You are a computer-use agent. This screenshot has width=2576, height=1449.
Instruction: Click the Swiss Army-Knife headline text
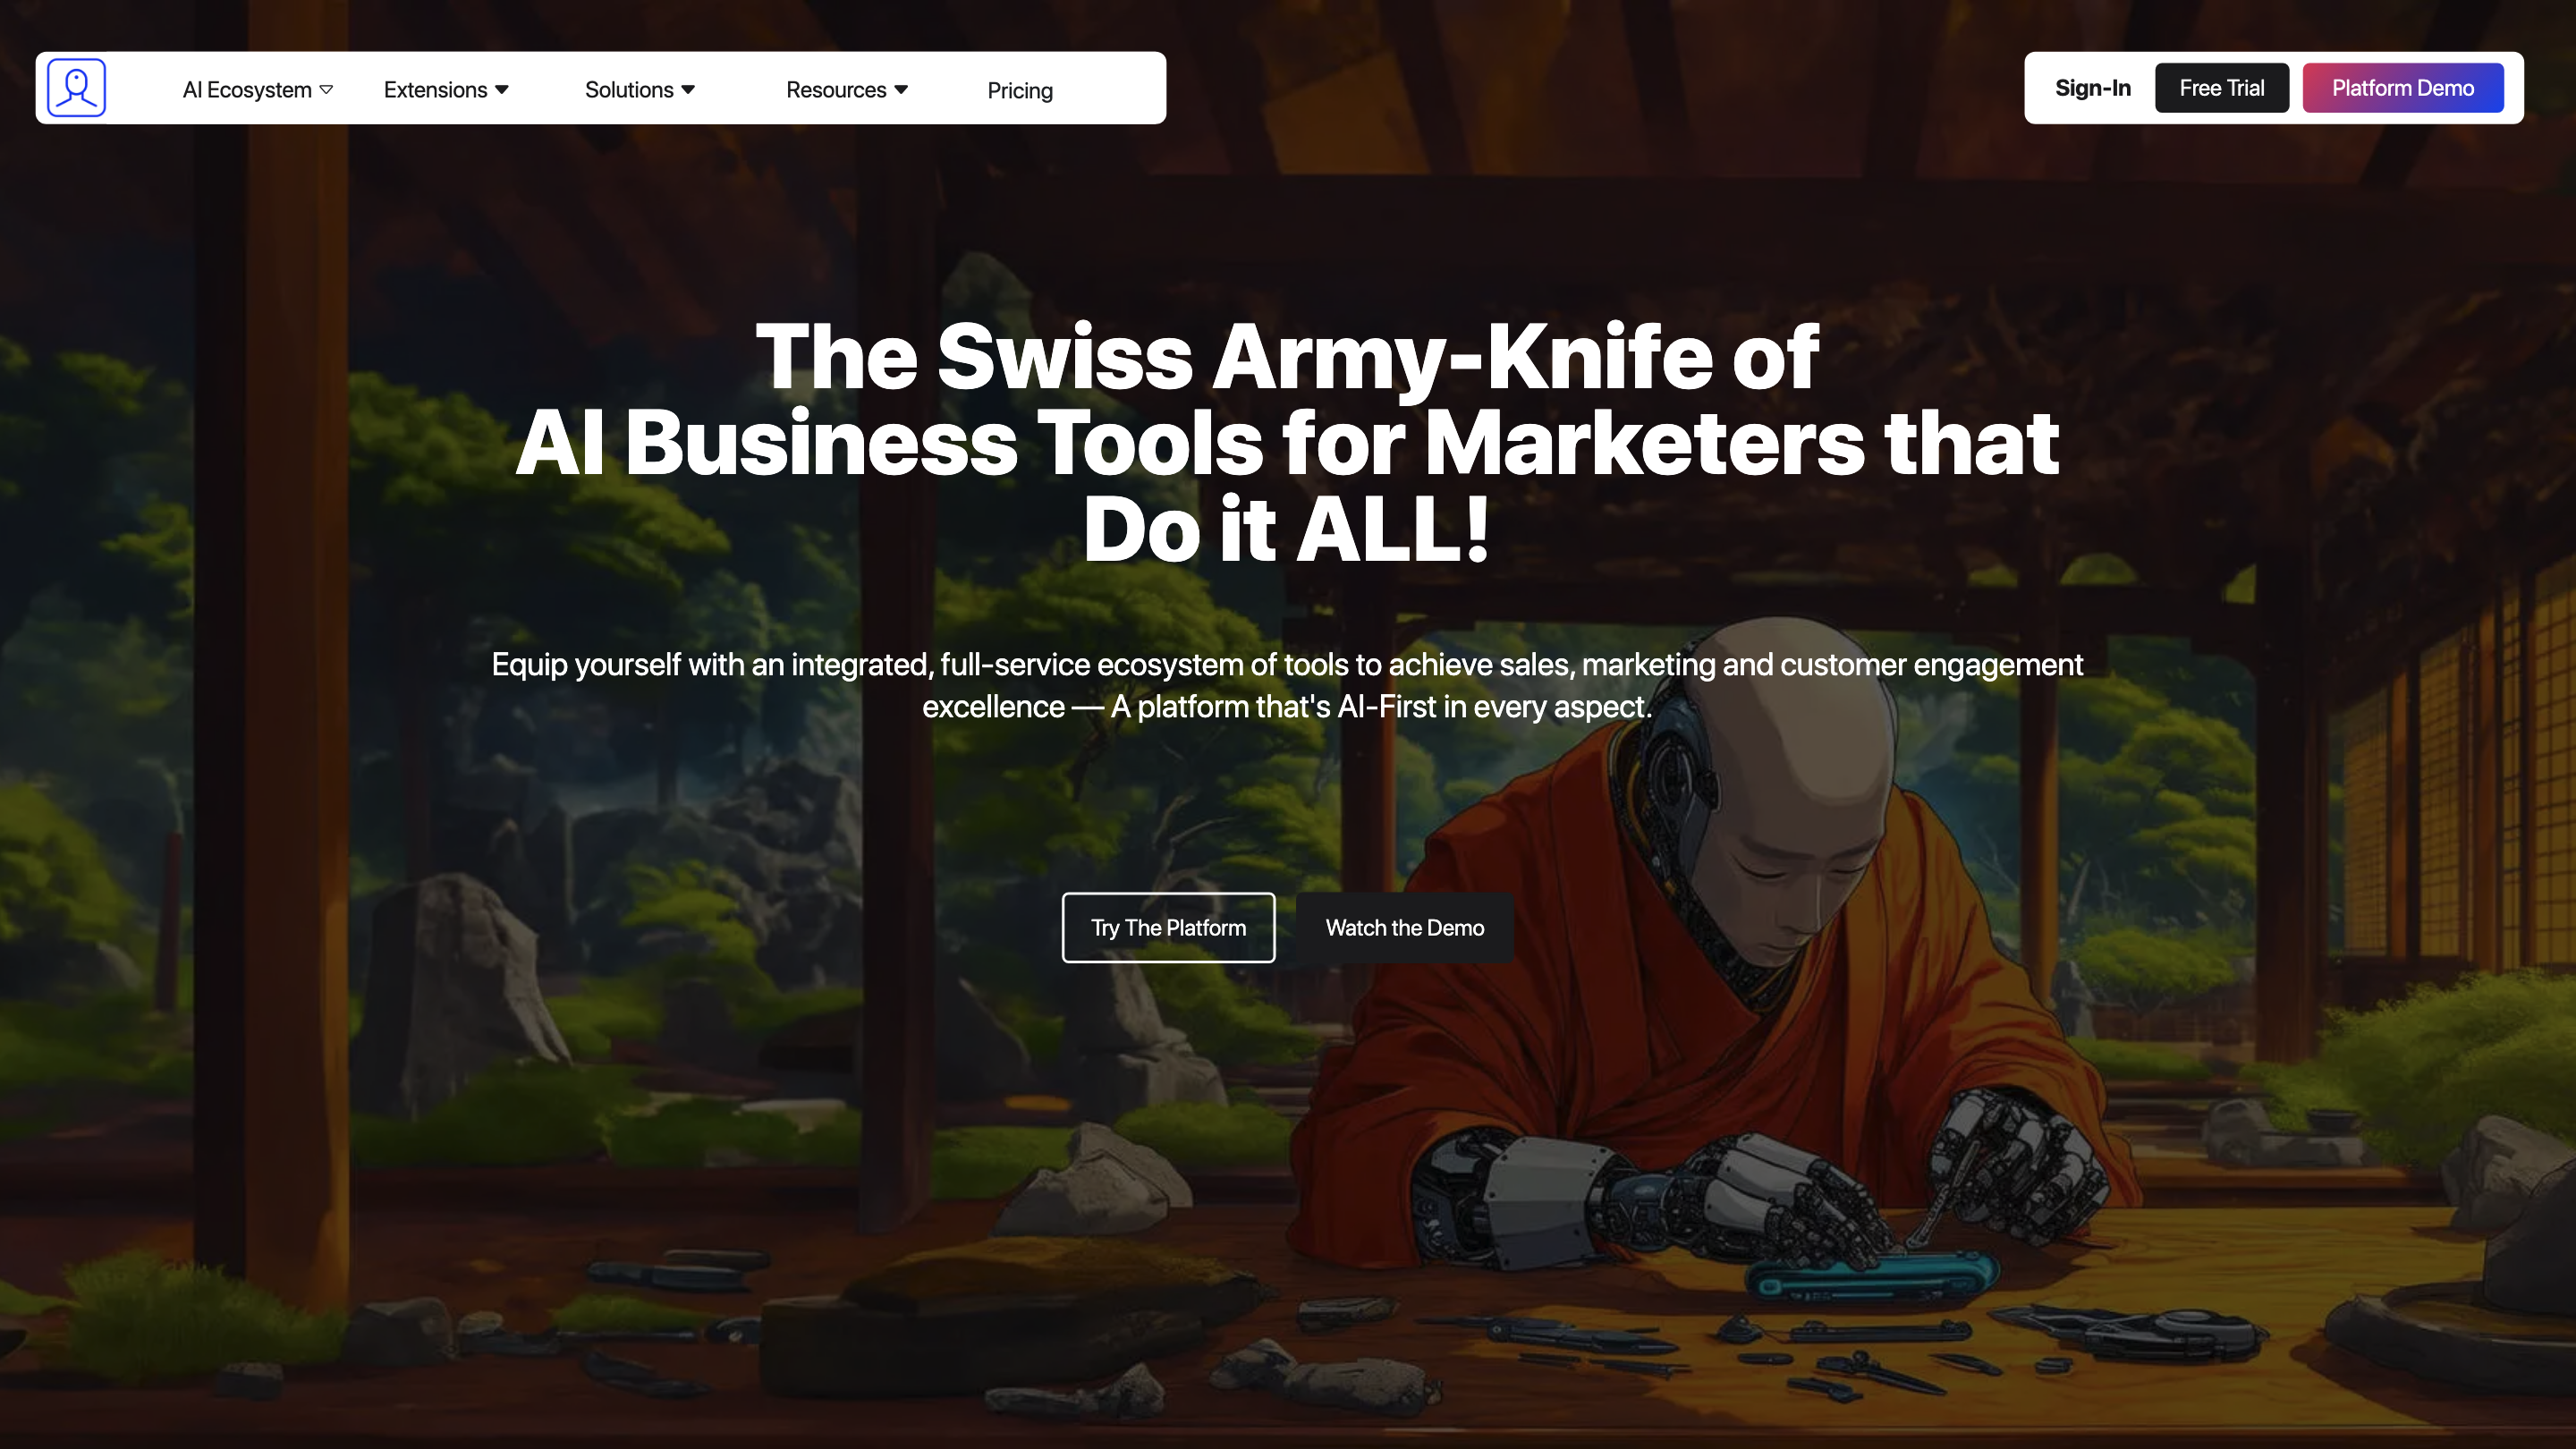click(x=1287, y=442)
